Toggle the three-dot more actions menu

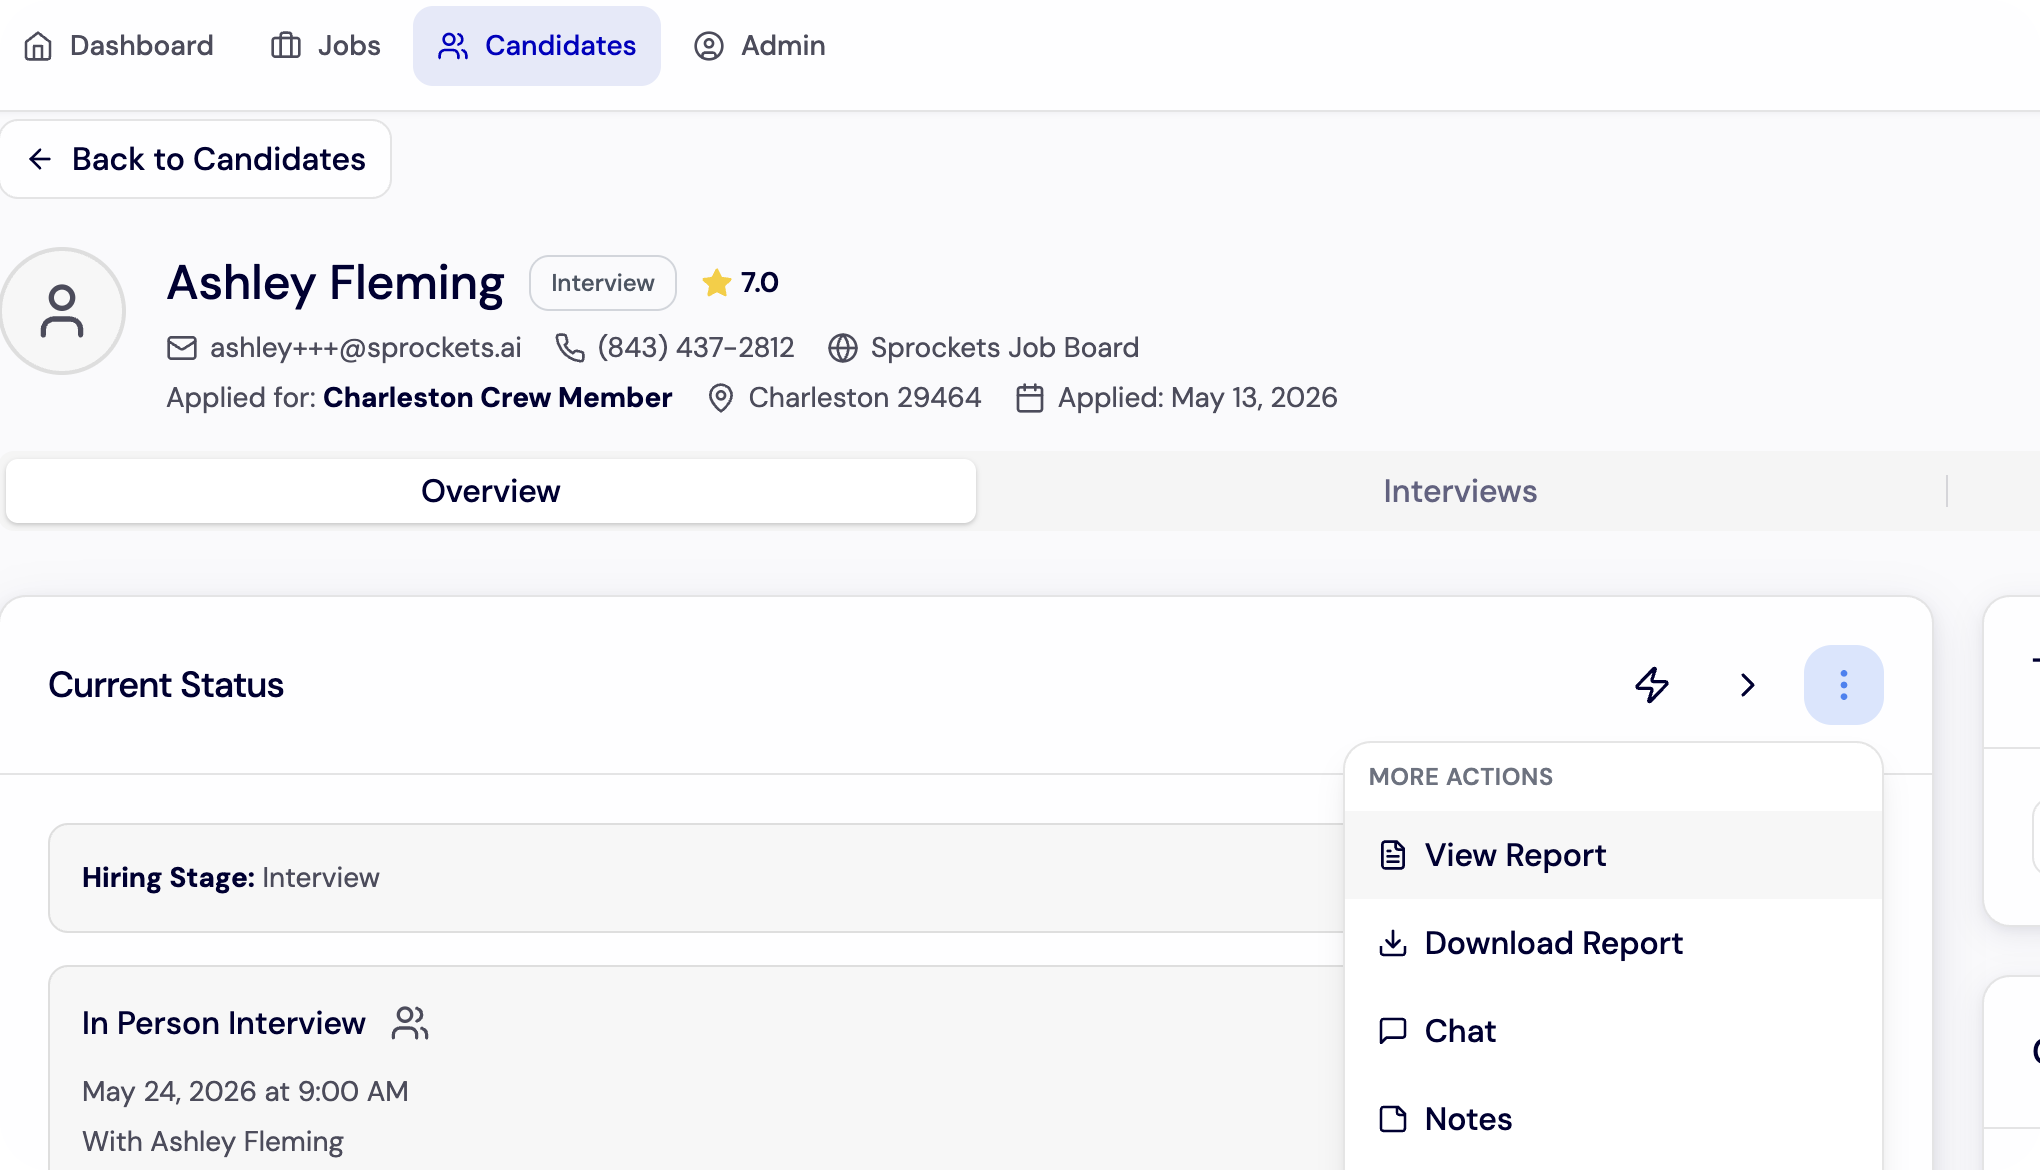coord(1843,685)
